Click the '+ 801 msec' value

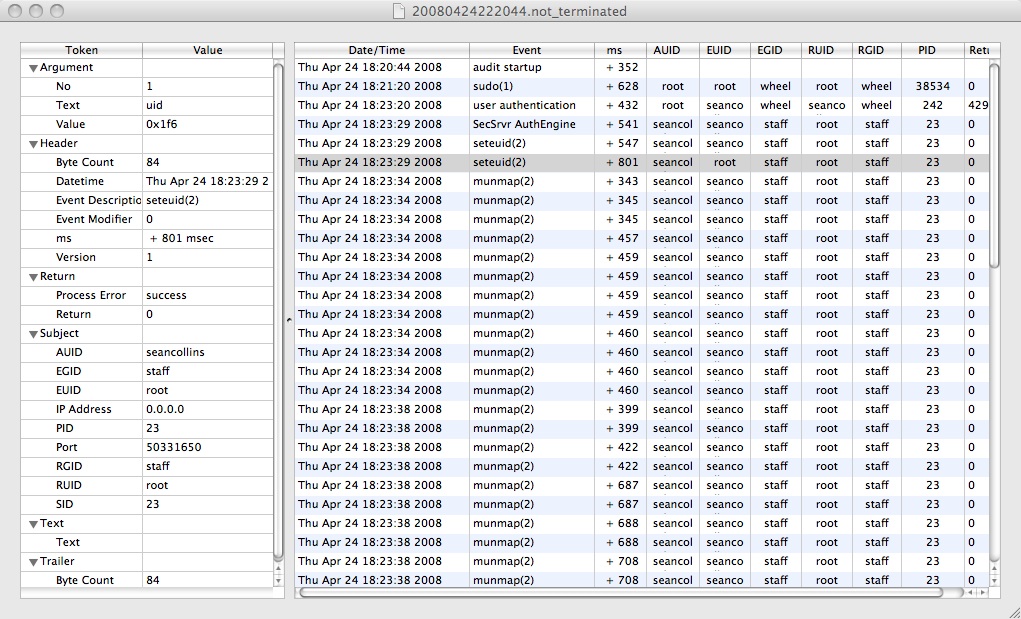tap(182, 238)
